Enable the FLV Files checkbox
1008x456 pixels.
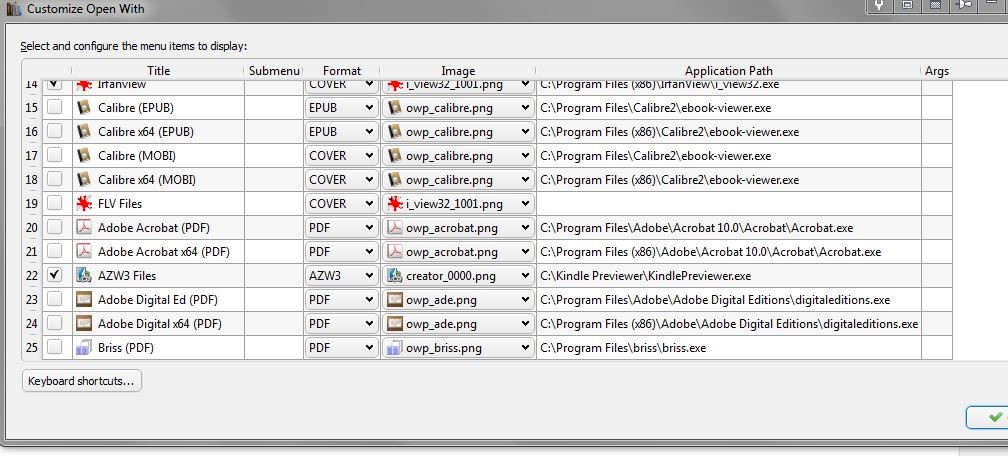coord(55,203)
